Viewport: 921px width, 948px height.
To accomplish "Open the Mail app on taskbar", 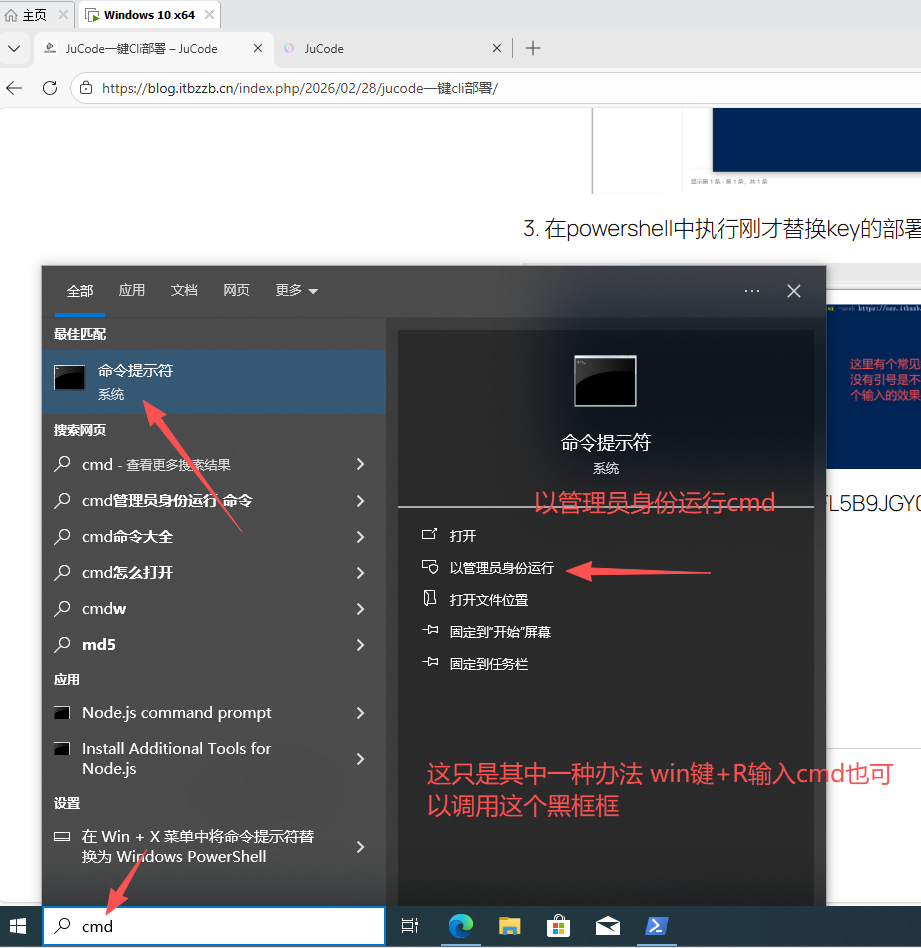I will (607, 926).
